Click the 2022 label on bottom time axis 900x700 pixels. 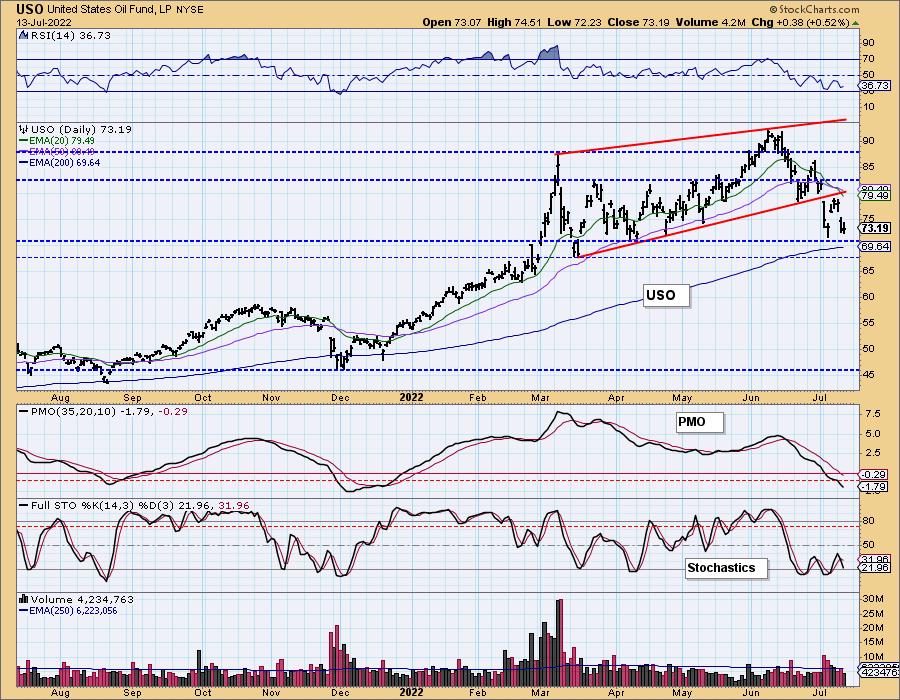(x=412, y=692)
